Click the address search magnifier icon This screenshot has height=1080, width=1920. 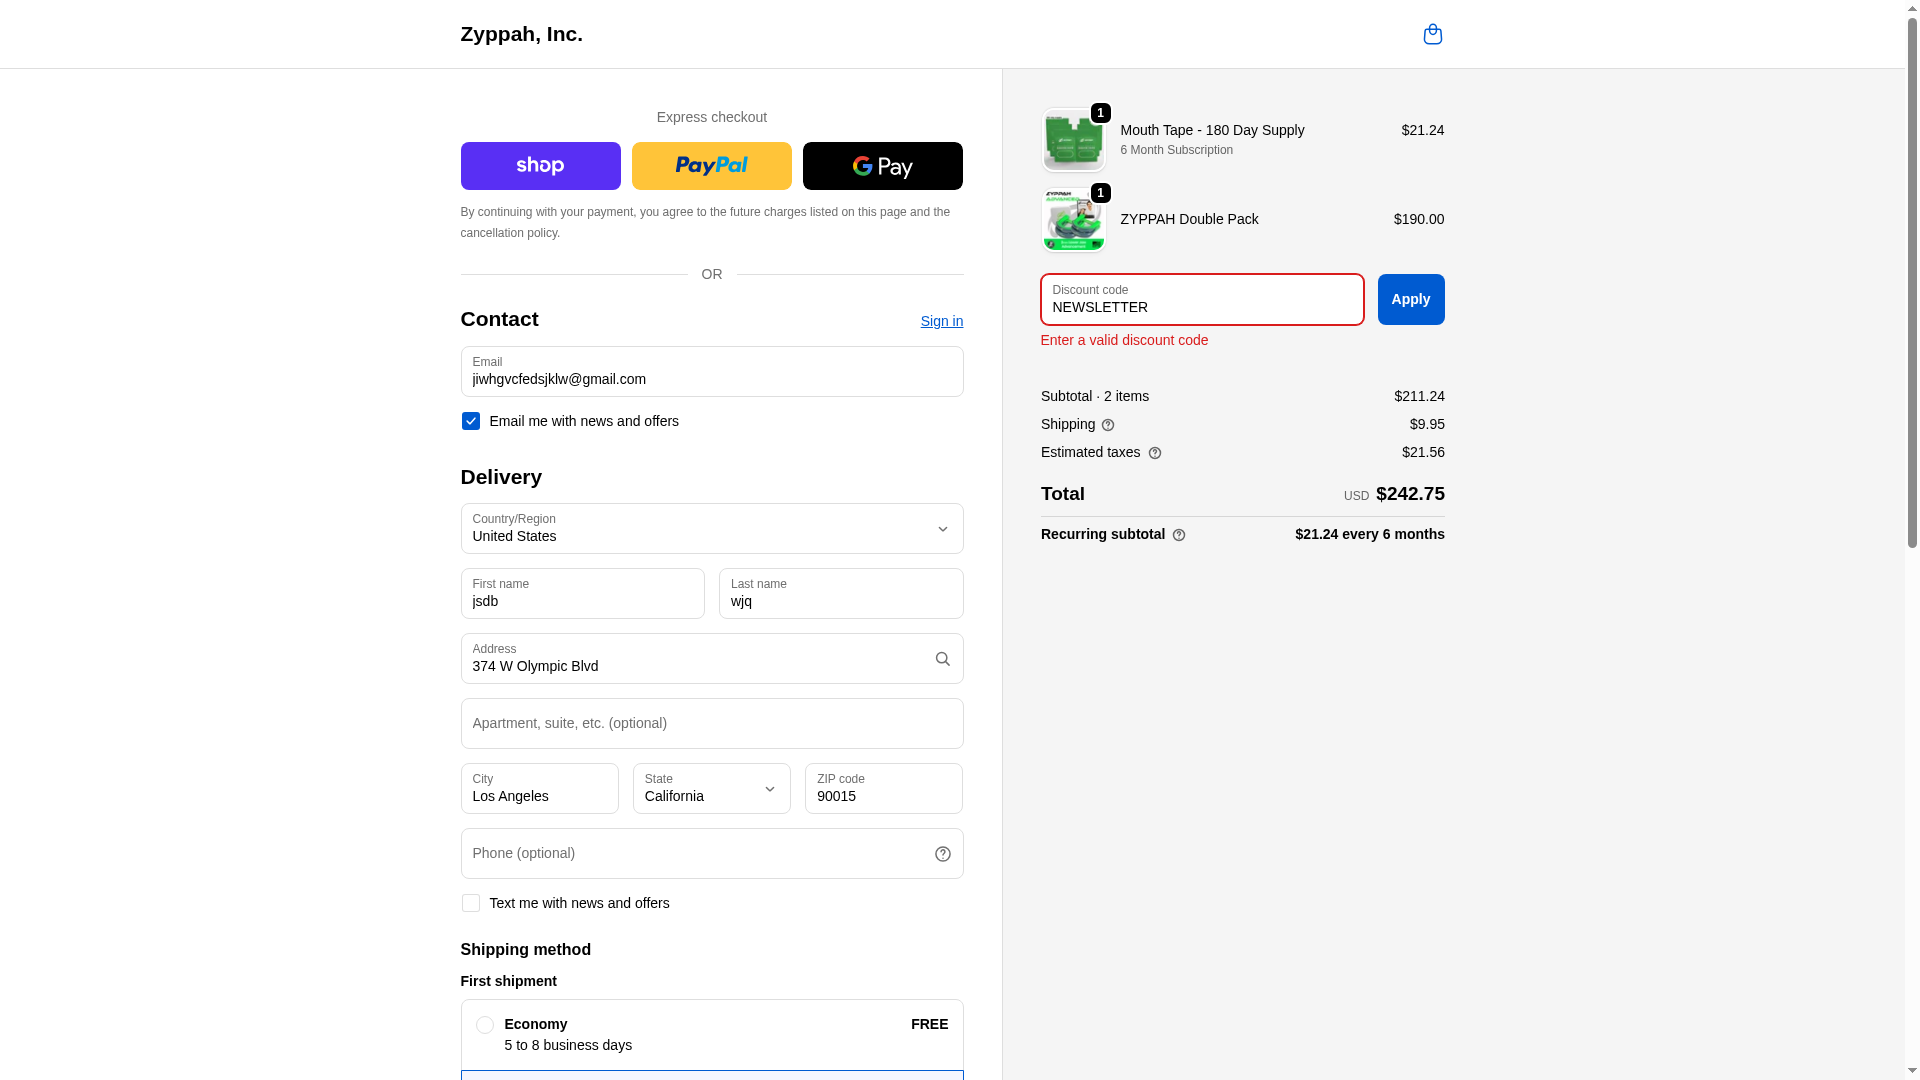pyautogui.click(x=942, y=659)
